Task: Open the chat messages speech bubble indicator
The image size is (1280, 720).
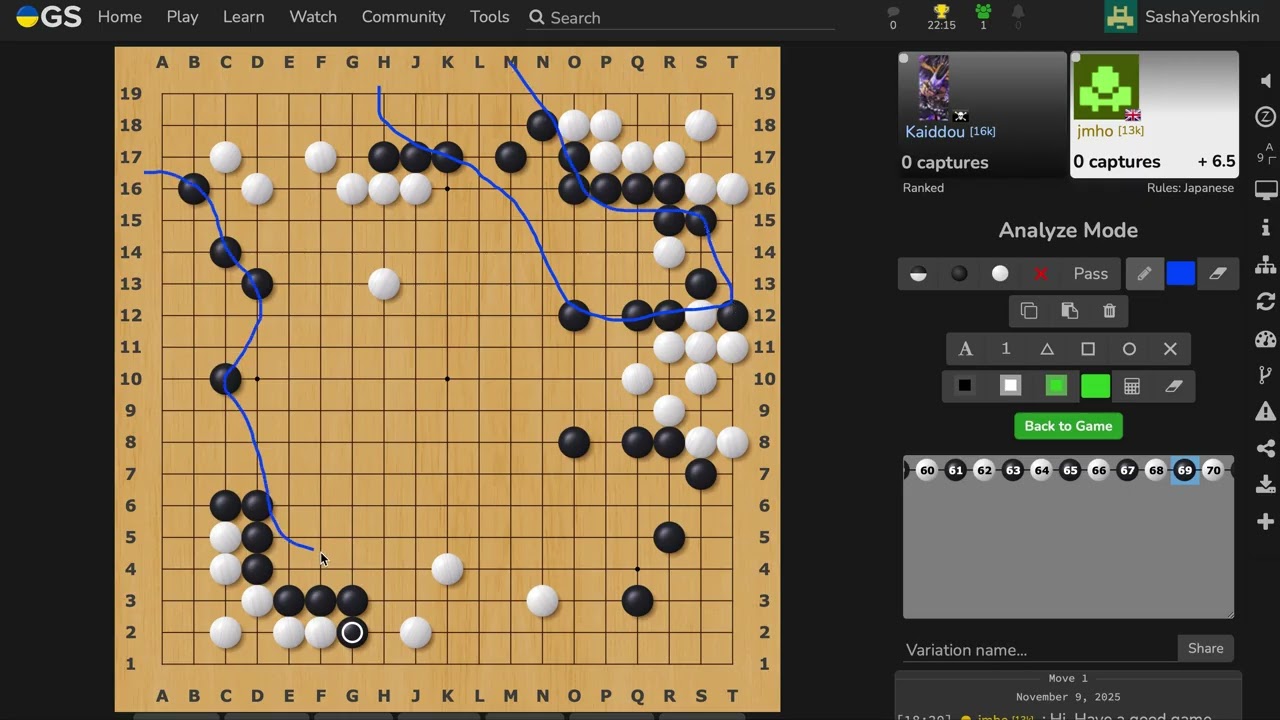Action: click(893, 16)
